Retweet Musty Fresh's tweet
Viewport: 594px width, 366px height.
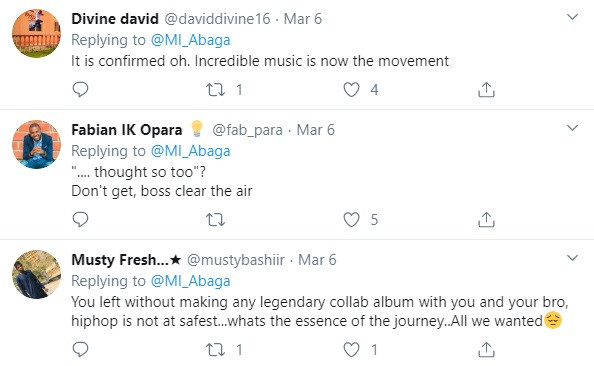[x=215, y=349]
